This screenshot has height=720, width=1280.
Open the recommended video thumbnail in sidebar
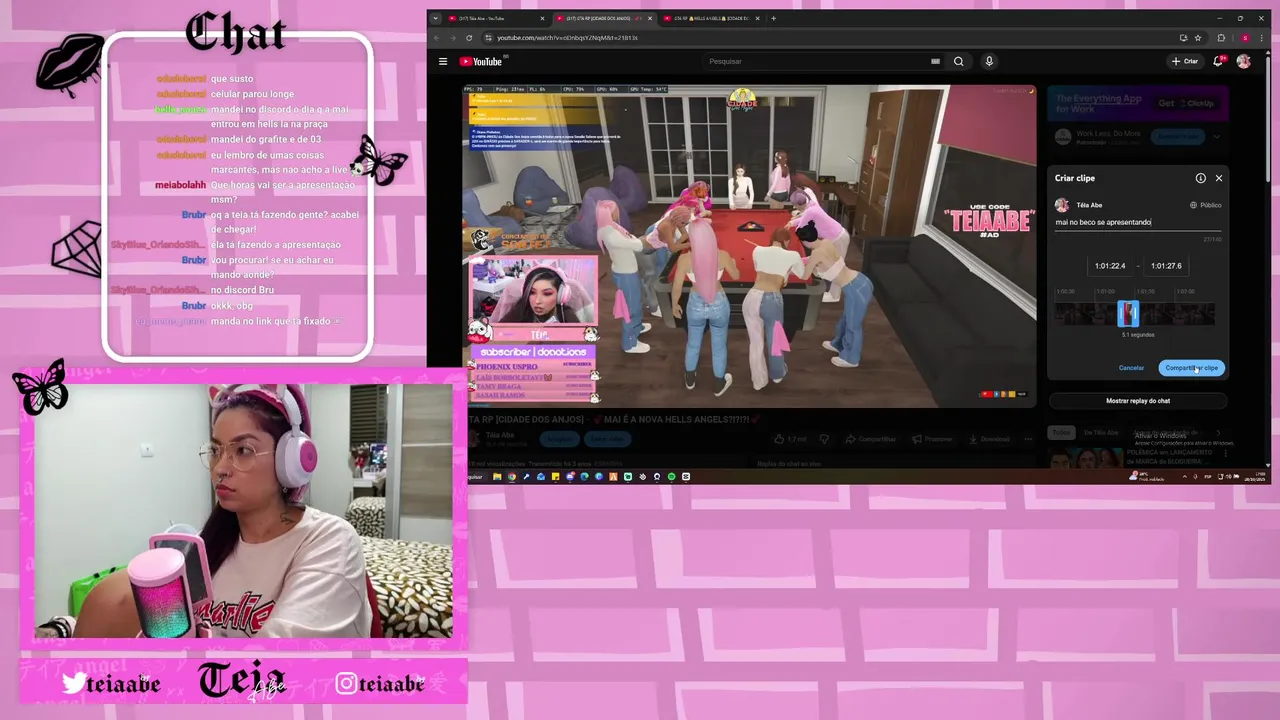[x=1085, y=458]
